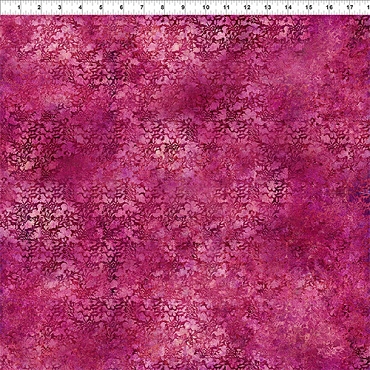Click number 6 on the top ruler
370x370 pixels.
click(121, 7)
